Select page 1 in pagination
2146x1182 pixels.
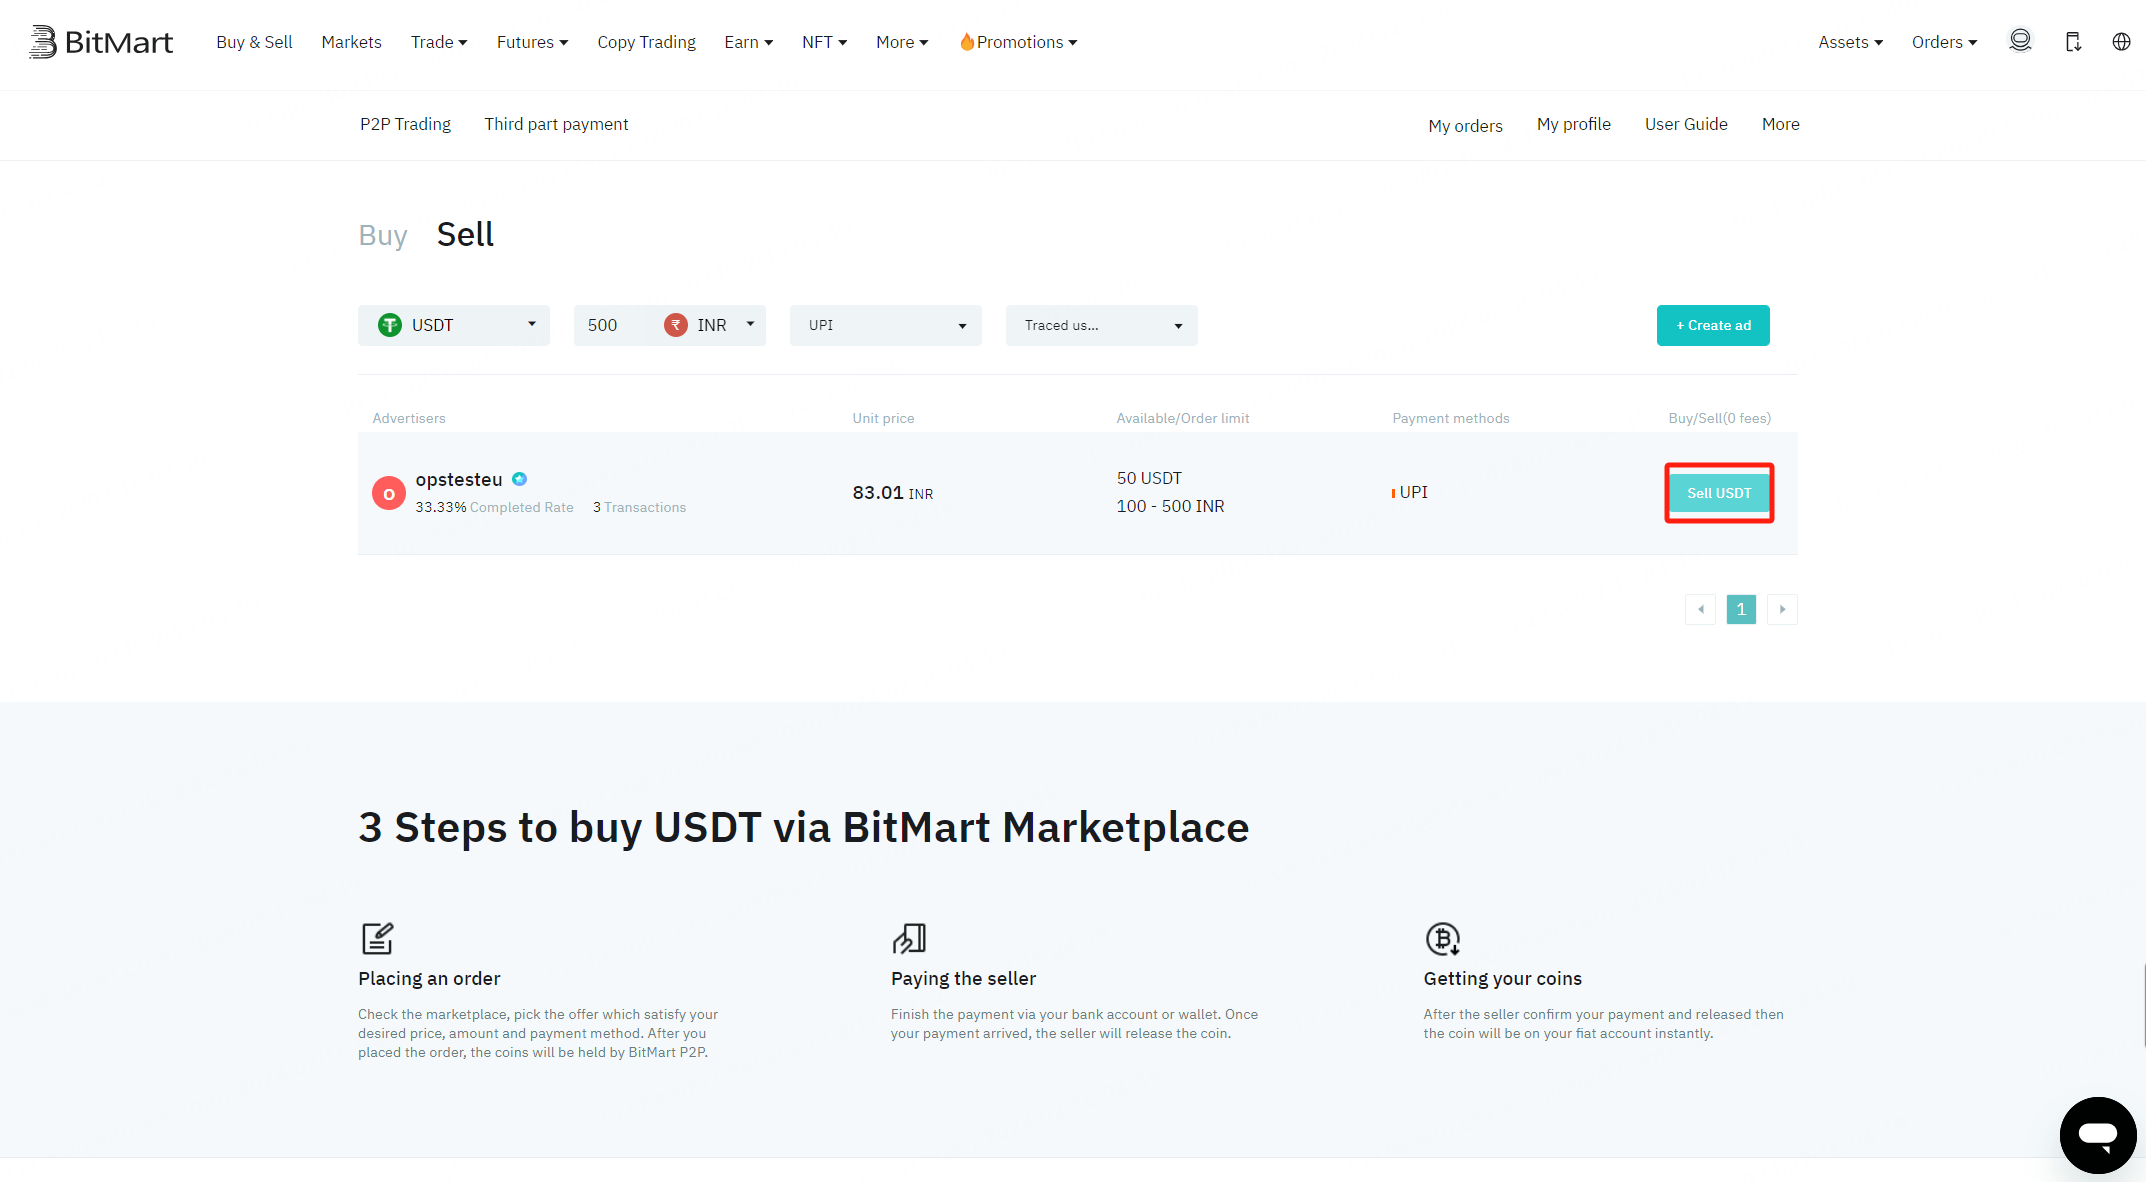[1741, 609]
